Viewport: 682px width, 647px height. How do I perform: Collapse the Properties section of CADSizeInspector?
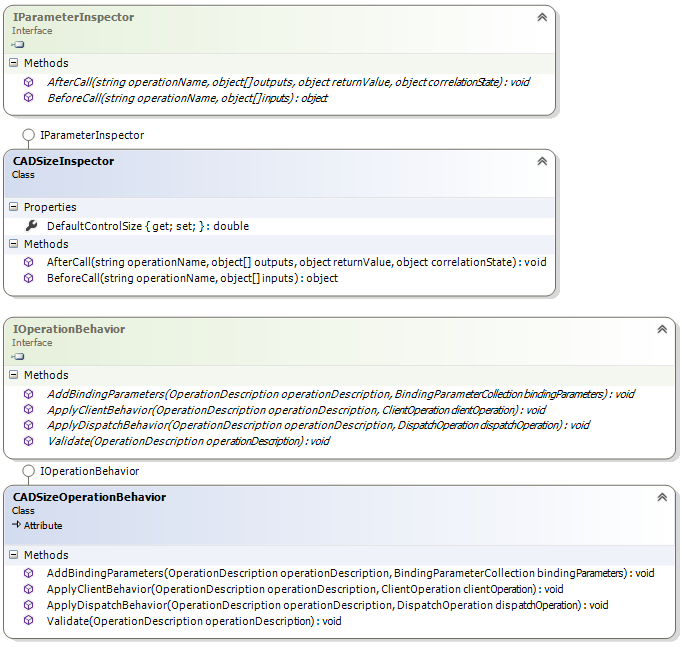pyautogui.click(x=14, y=207)
